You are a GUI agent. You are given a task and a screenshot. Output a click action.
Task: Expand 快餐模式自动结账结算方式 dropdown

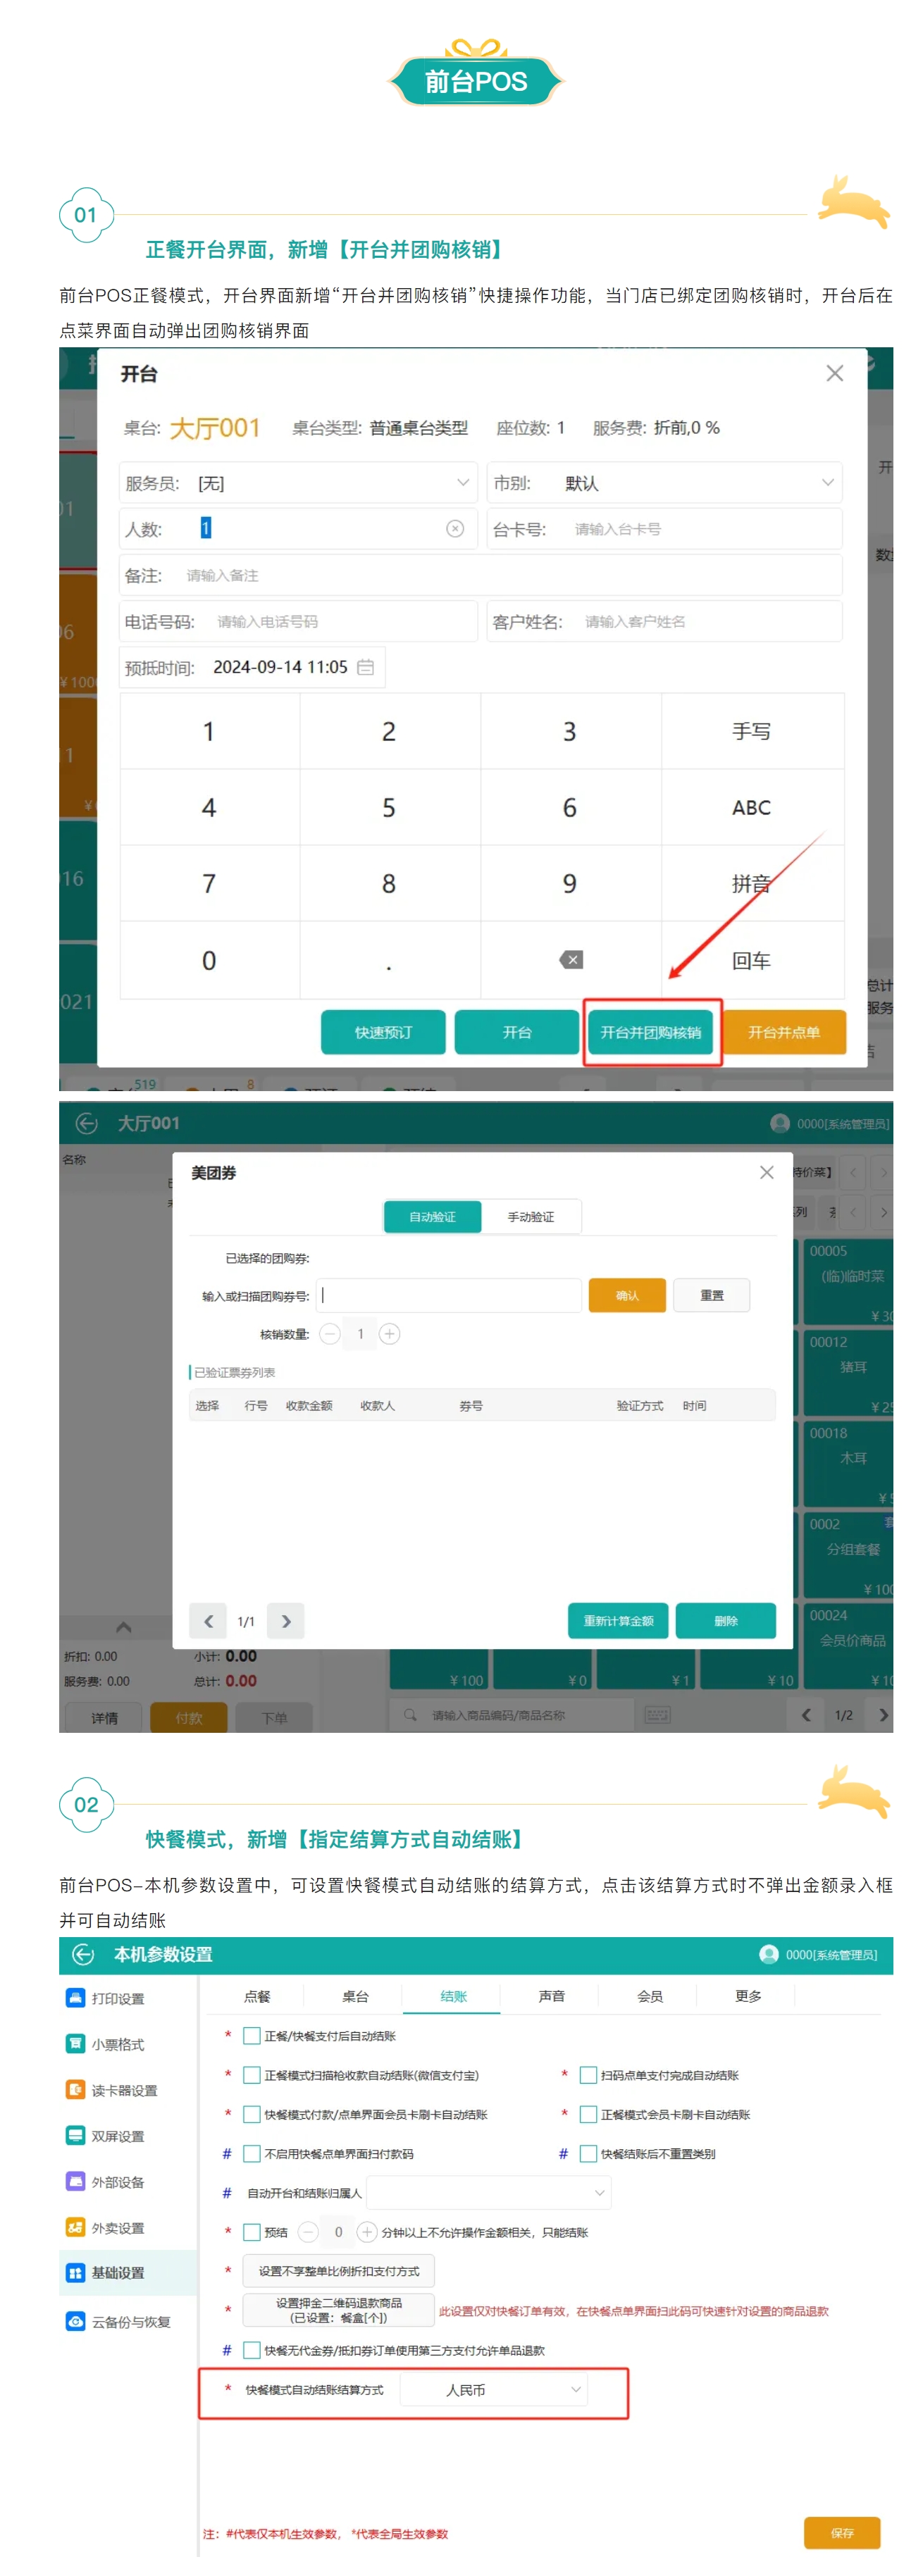coord(575,2390)
